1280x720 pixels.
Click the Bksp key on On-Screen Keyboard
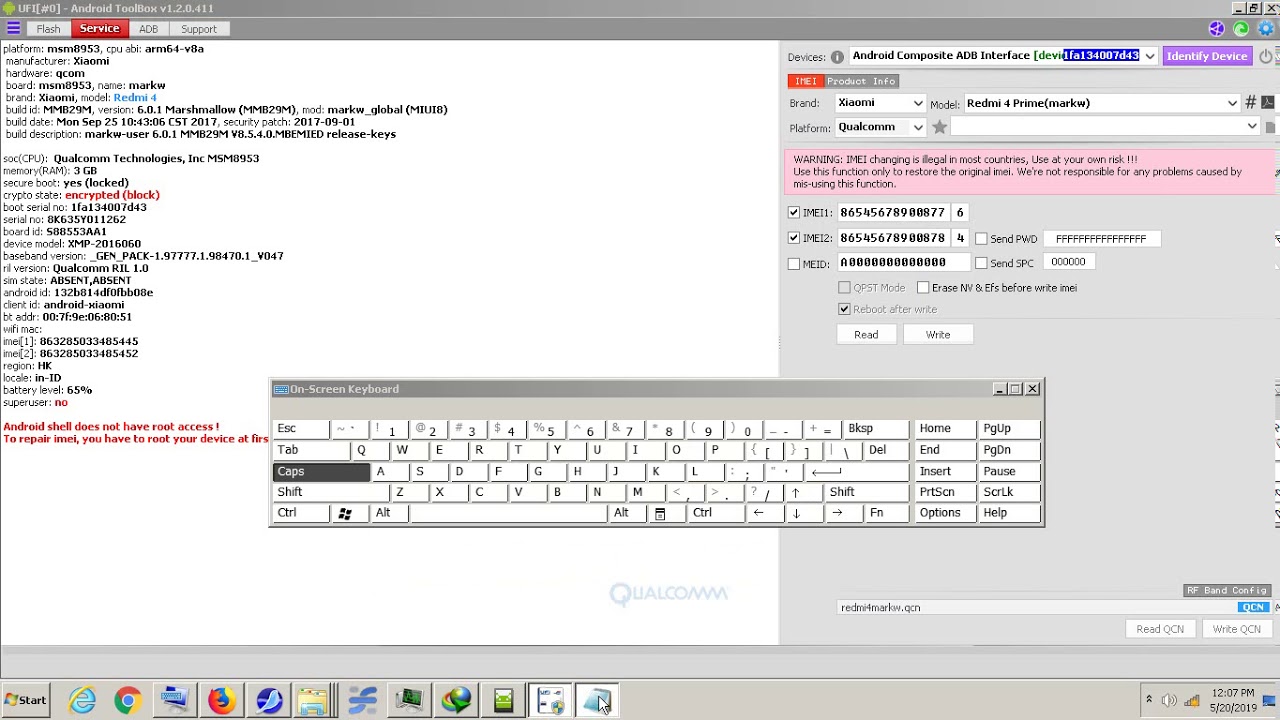click(x=875, y=429)
